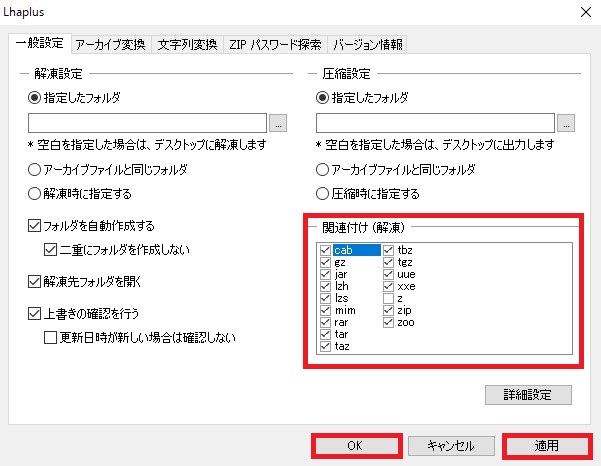Open the ZIP パスワード探索 tab

tap(275, 44)
